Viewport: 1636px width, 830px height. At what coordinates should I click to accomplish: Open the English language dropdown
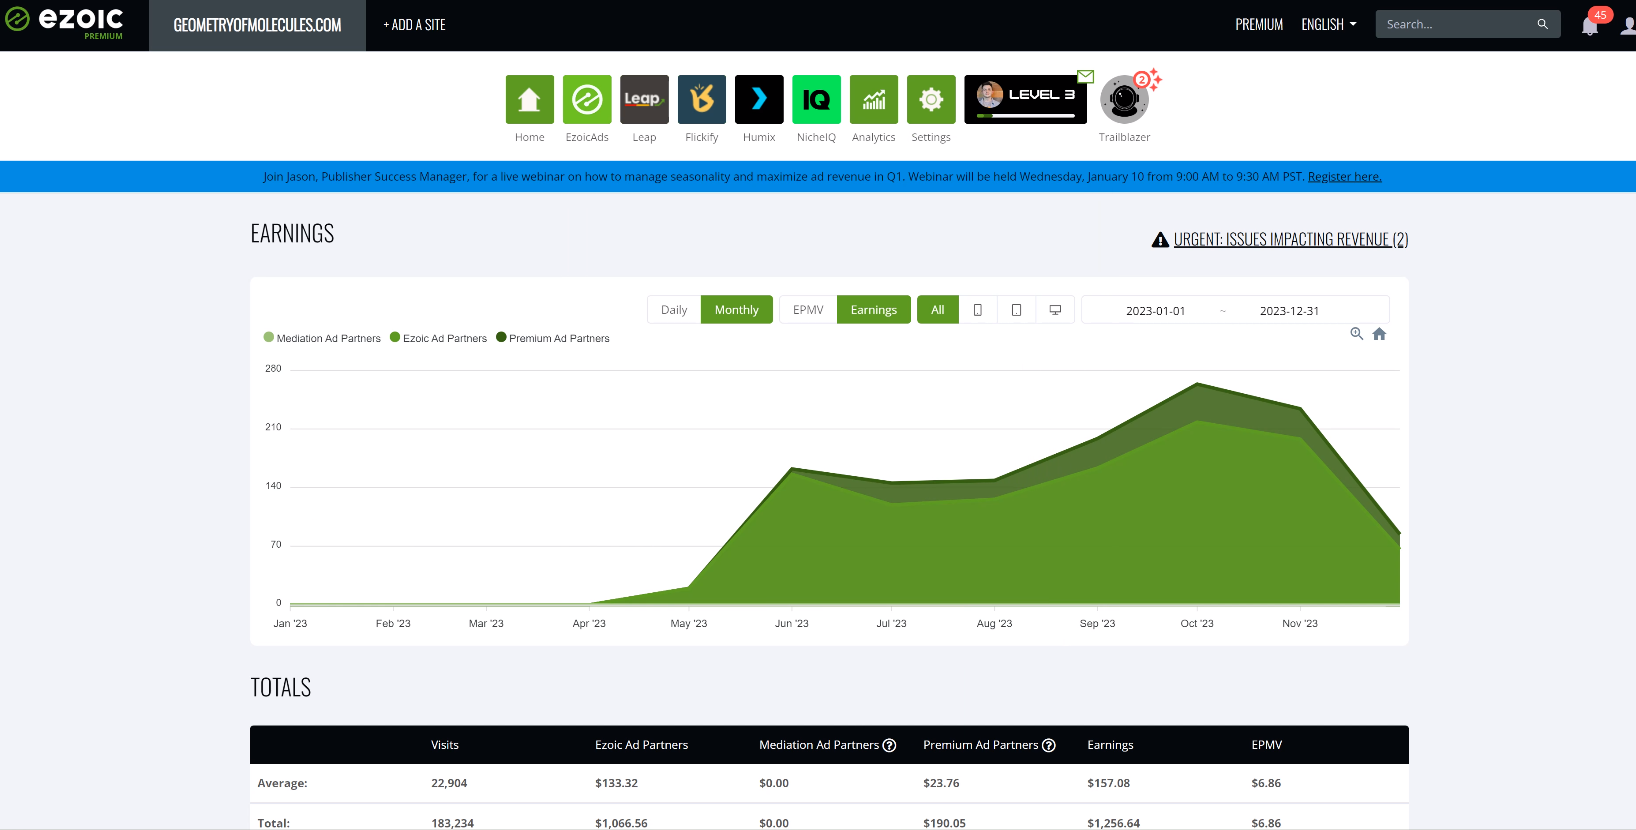pos(1329,25)
